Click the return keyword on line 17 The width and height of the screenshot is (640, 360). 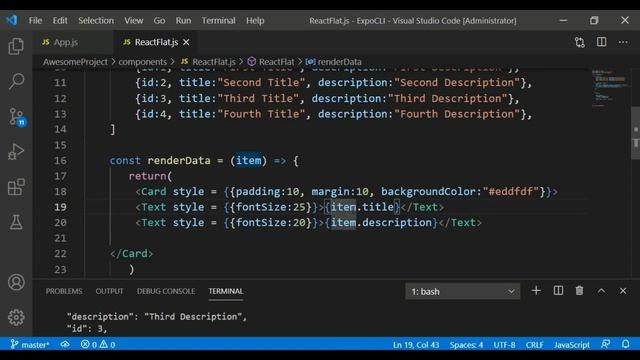[147, 176]
